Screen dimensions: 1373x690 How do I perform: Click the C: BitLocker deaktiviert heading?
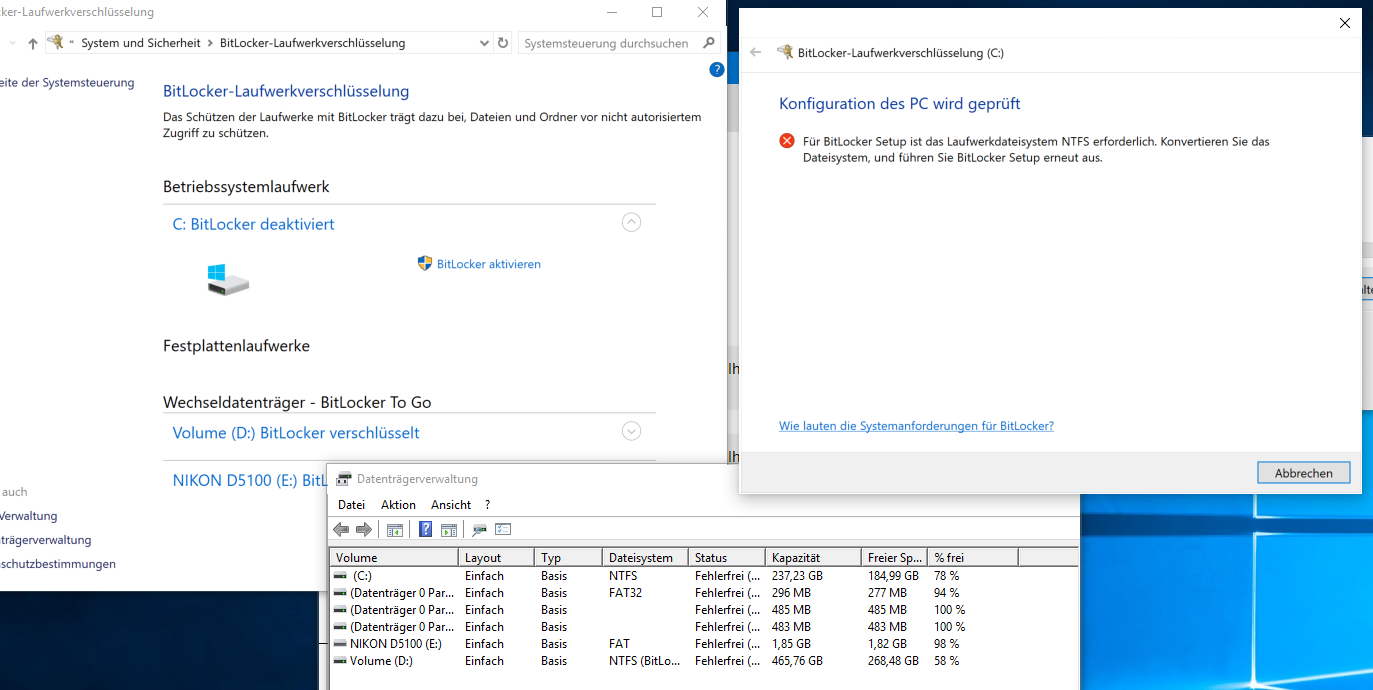click(254, 224)
